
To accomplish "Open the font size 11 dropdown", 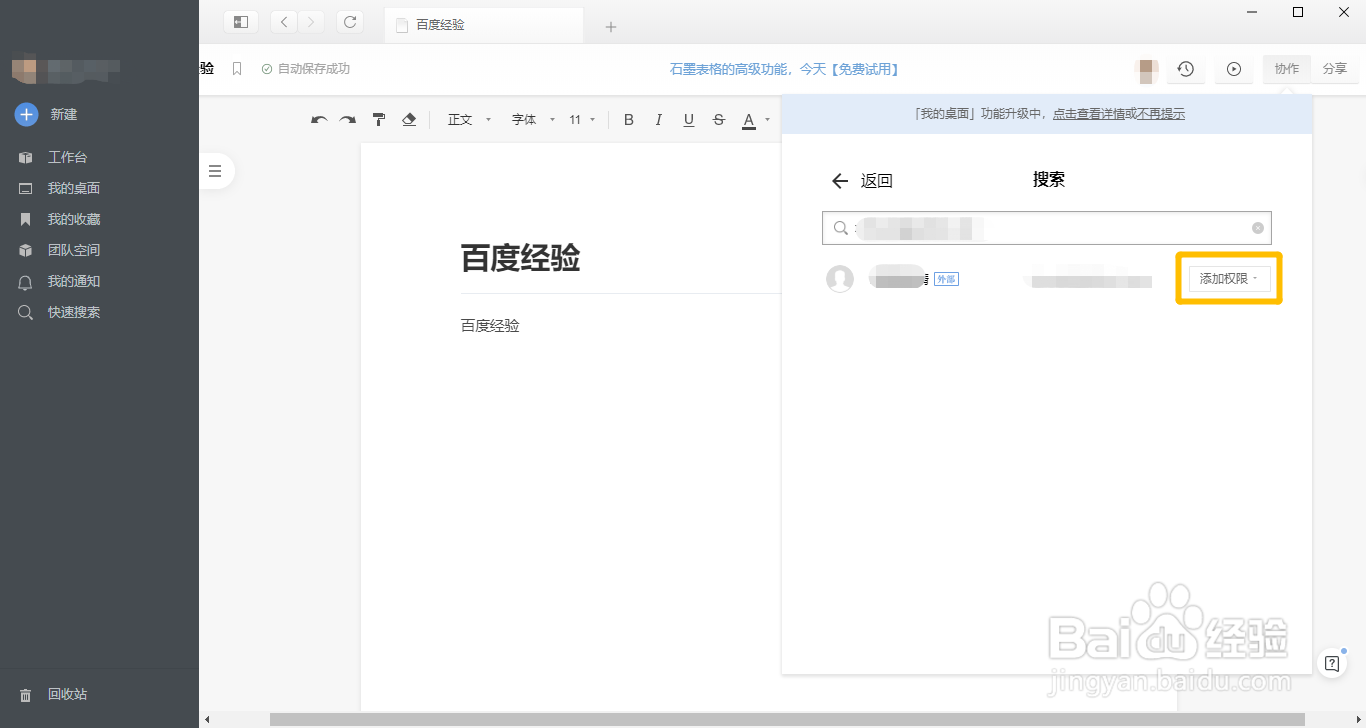I will pos(582,120).
